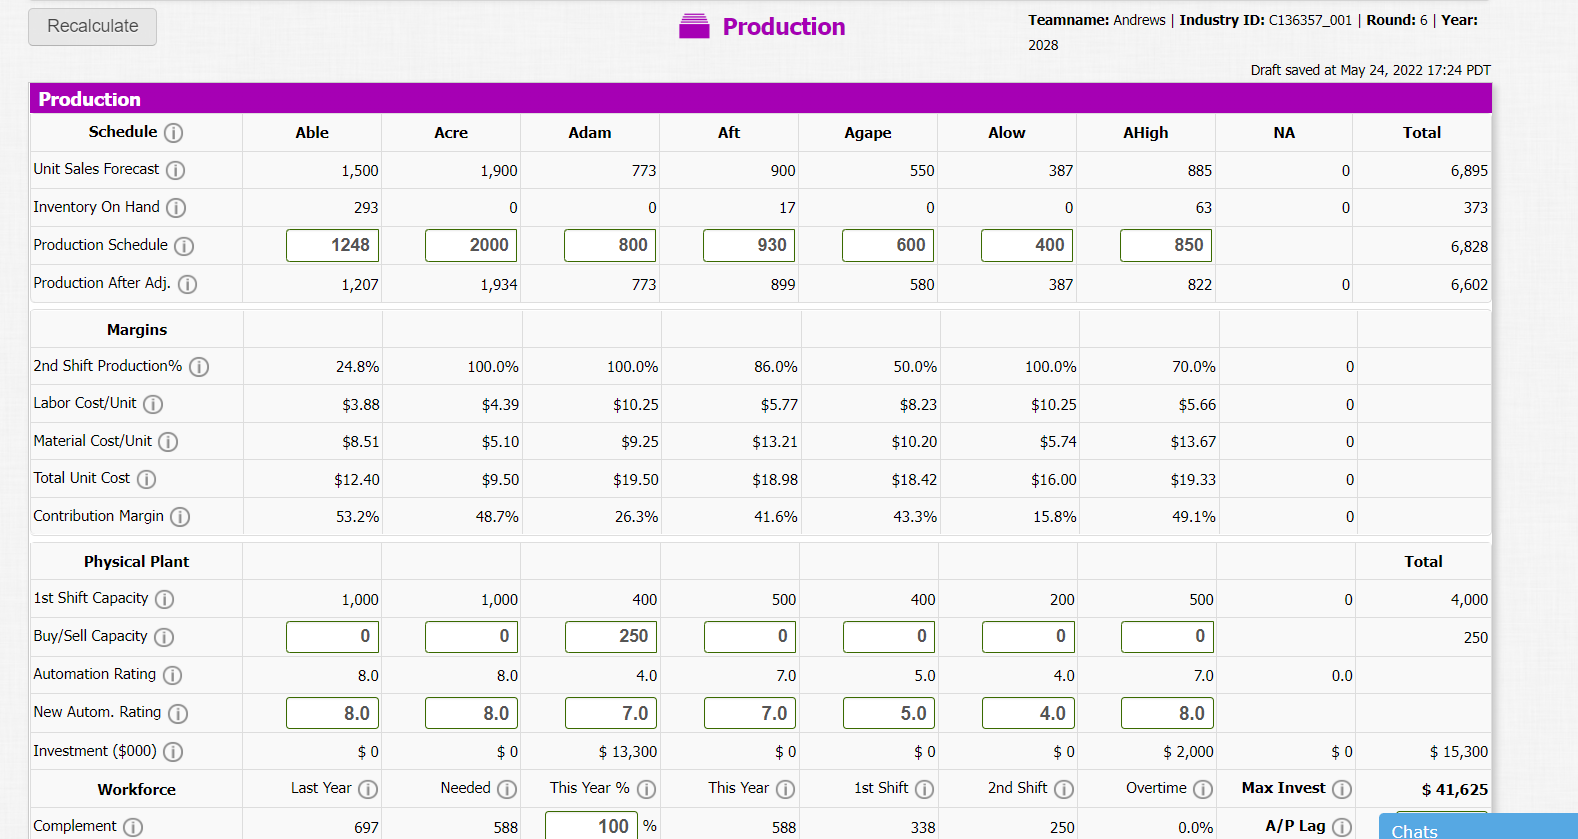This screenshot has height=839, width=1578.
Task: Click Able New Autom. Rating input
Action: click(333, 713)
